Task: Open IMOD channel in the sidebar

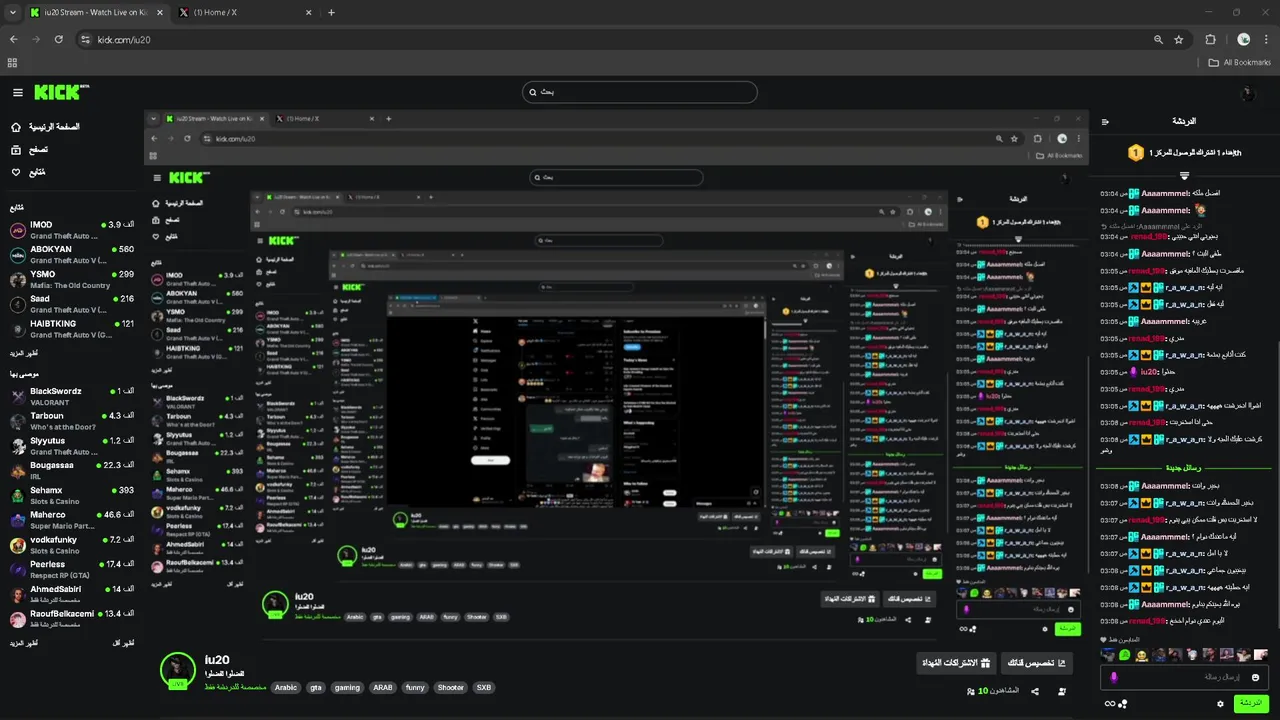Action: [72, 230]
